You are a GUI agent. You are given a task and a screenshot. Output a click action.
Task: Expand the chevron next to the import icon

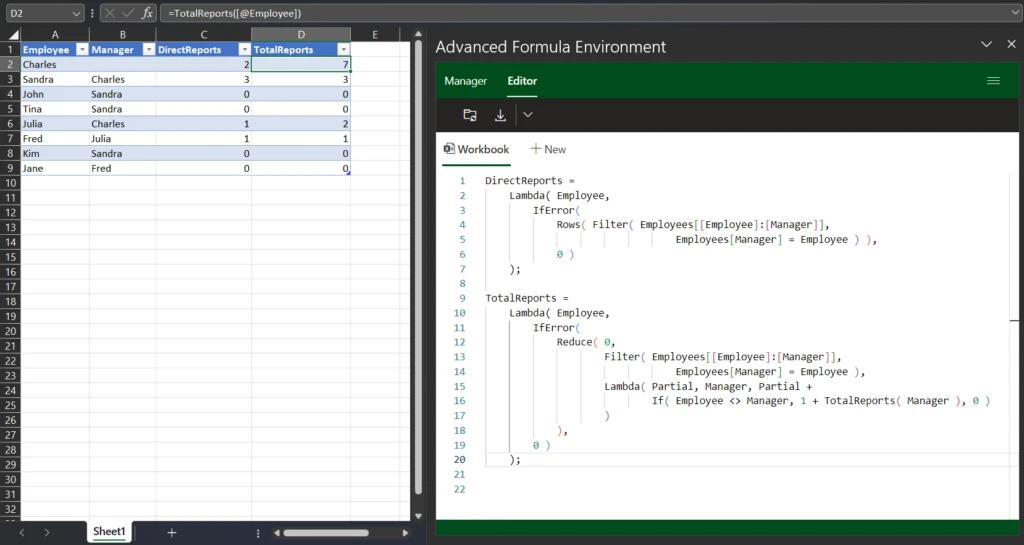tap(528, 115)
